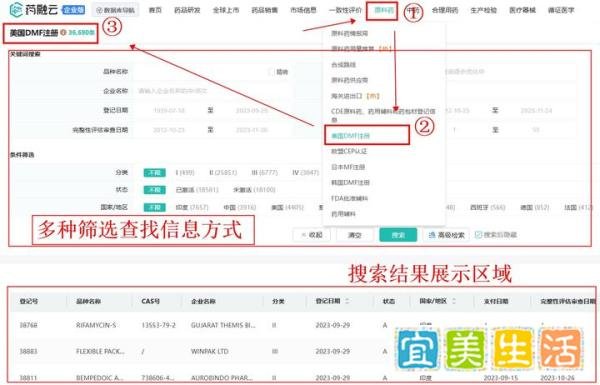Sort by the 登记日期 column arrows

347,301
